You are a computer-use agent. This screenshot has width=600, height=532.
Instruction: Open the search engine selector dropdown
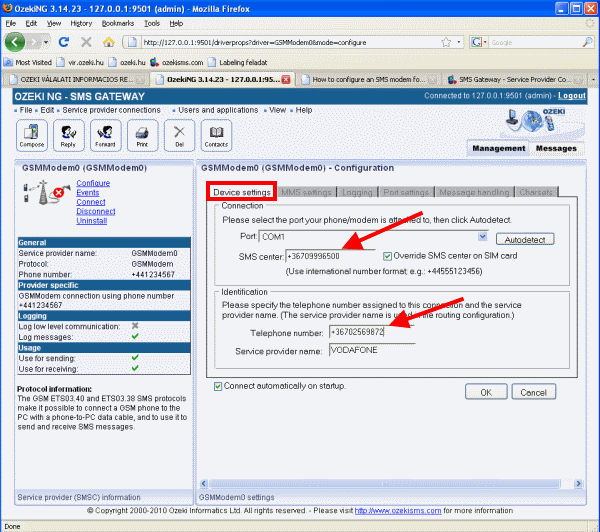[485, 42]
